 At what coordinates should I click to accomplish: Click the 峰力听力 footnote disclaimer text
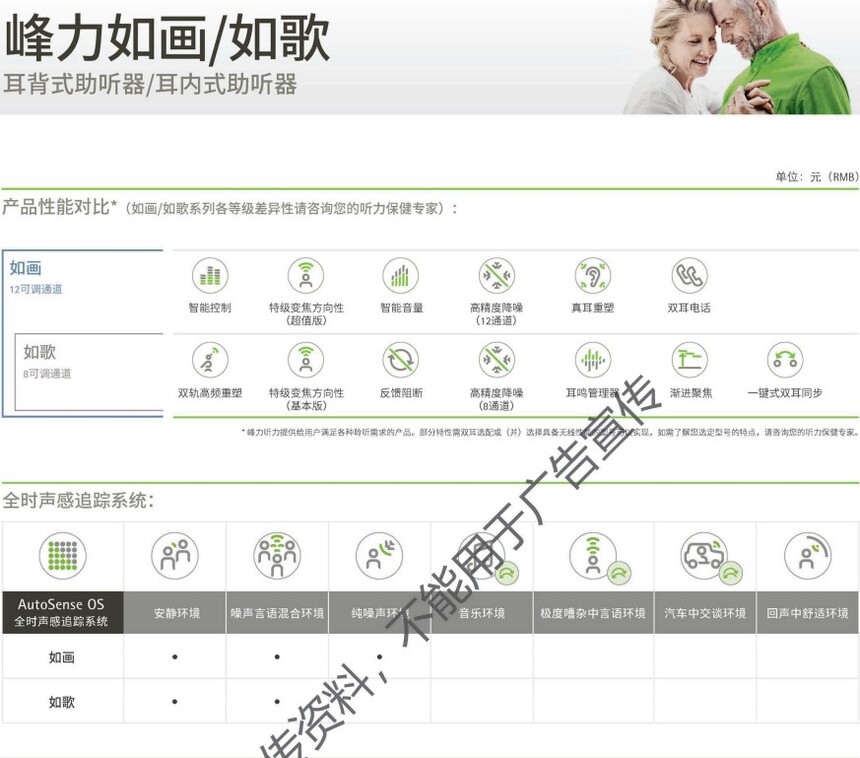tap(550, 432)
